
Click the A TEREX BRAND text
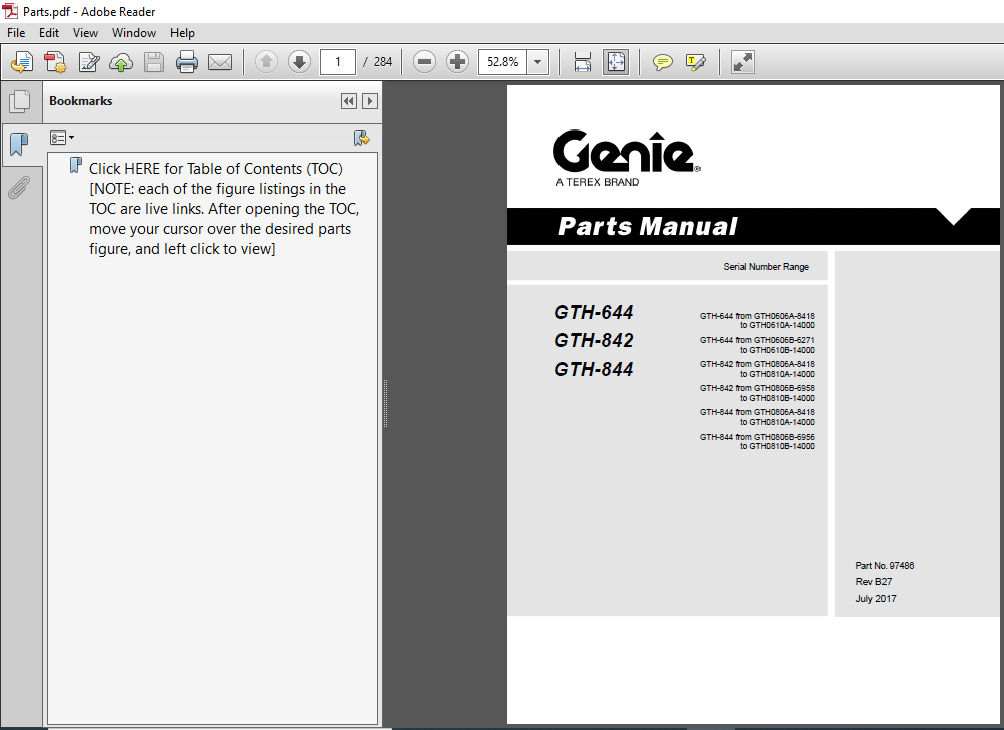tap(597, 182)
